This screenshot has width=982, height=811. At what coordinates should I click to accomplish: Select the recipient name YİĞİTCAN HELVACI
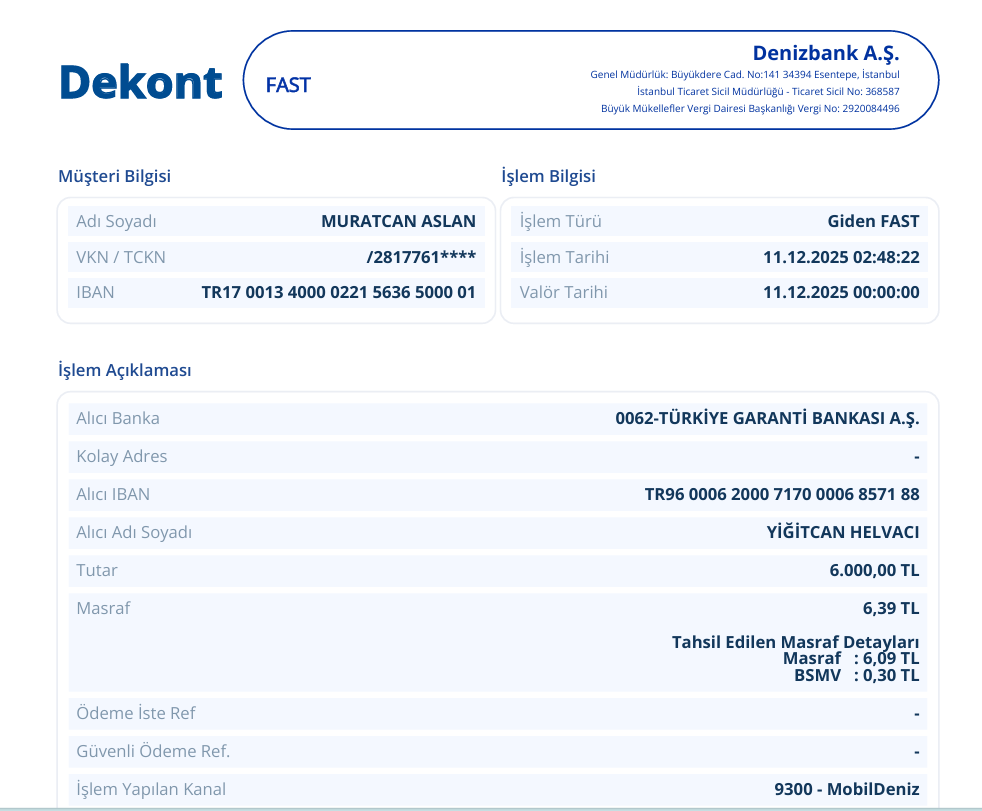pos(843,532)
